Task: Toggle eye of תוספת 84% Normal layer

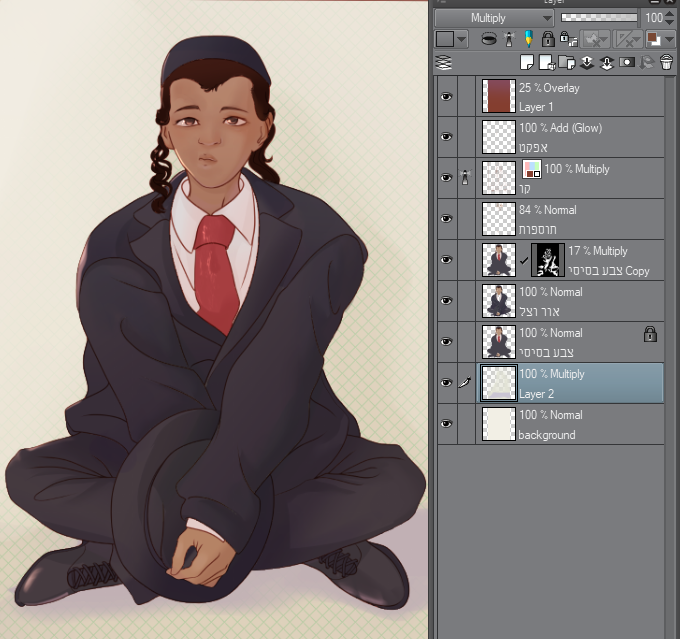Action: [x=446, y=218]
